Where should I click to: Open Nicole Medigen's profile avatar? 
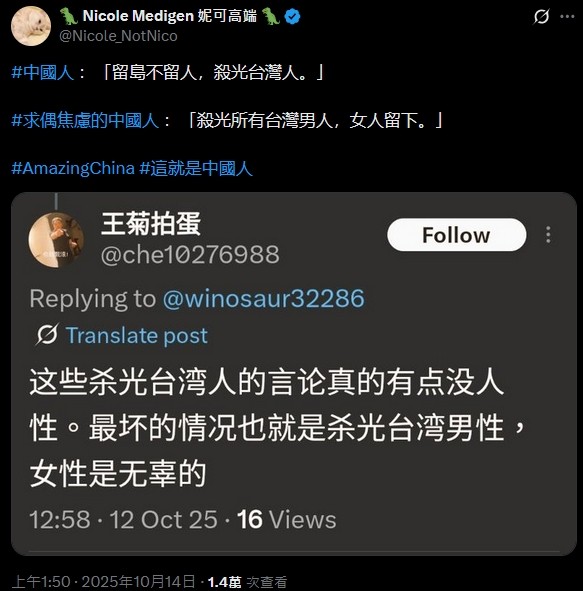pyautogui.click(x=31, y=26)
